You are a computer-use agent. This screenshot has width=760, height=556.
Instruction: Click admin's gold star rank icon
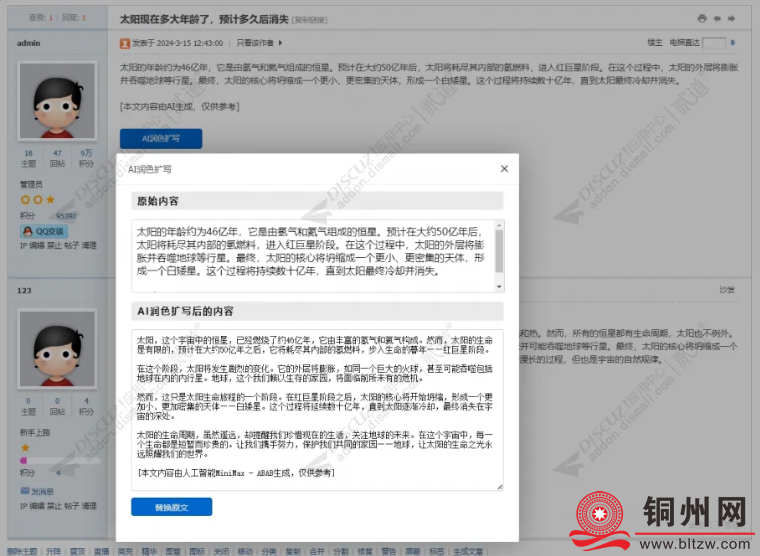[50, 199]
